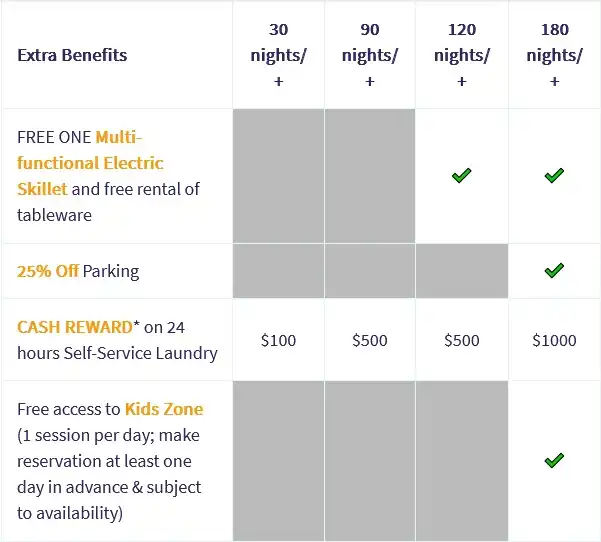This screenshot has height=542, width=601.
Task: Click the $500 reward under 120 nights
Action: coord(461,340)
